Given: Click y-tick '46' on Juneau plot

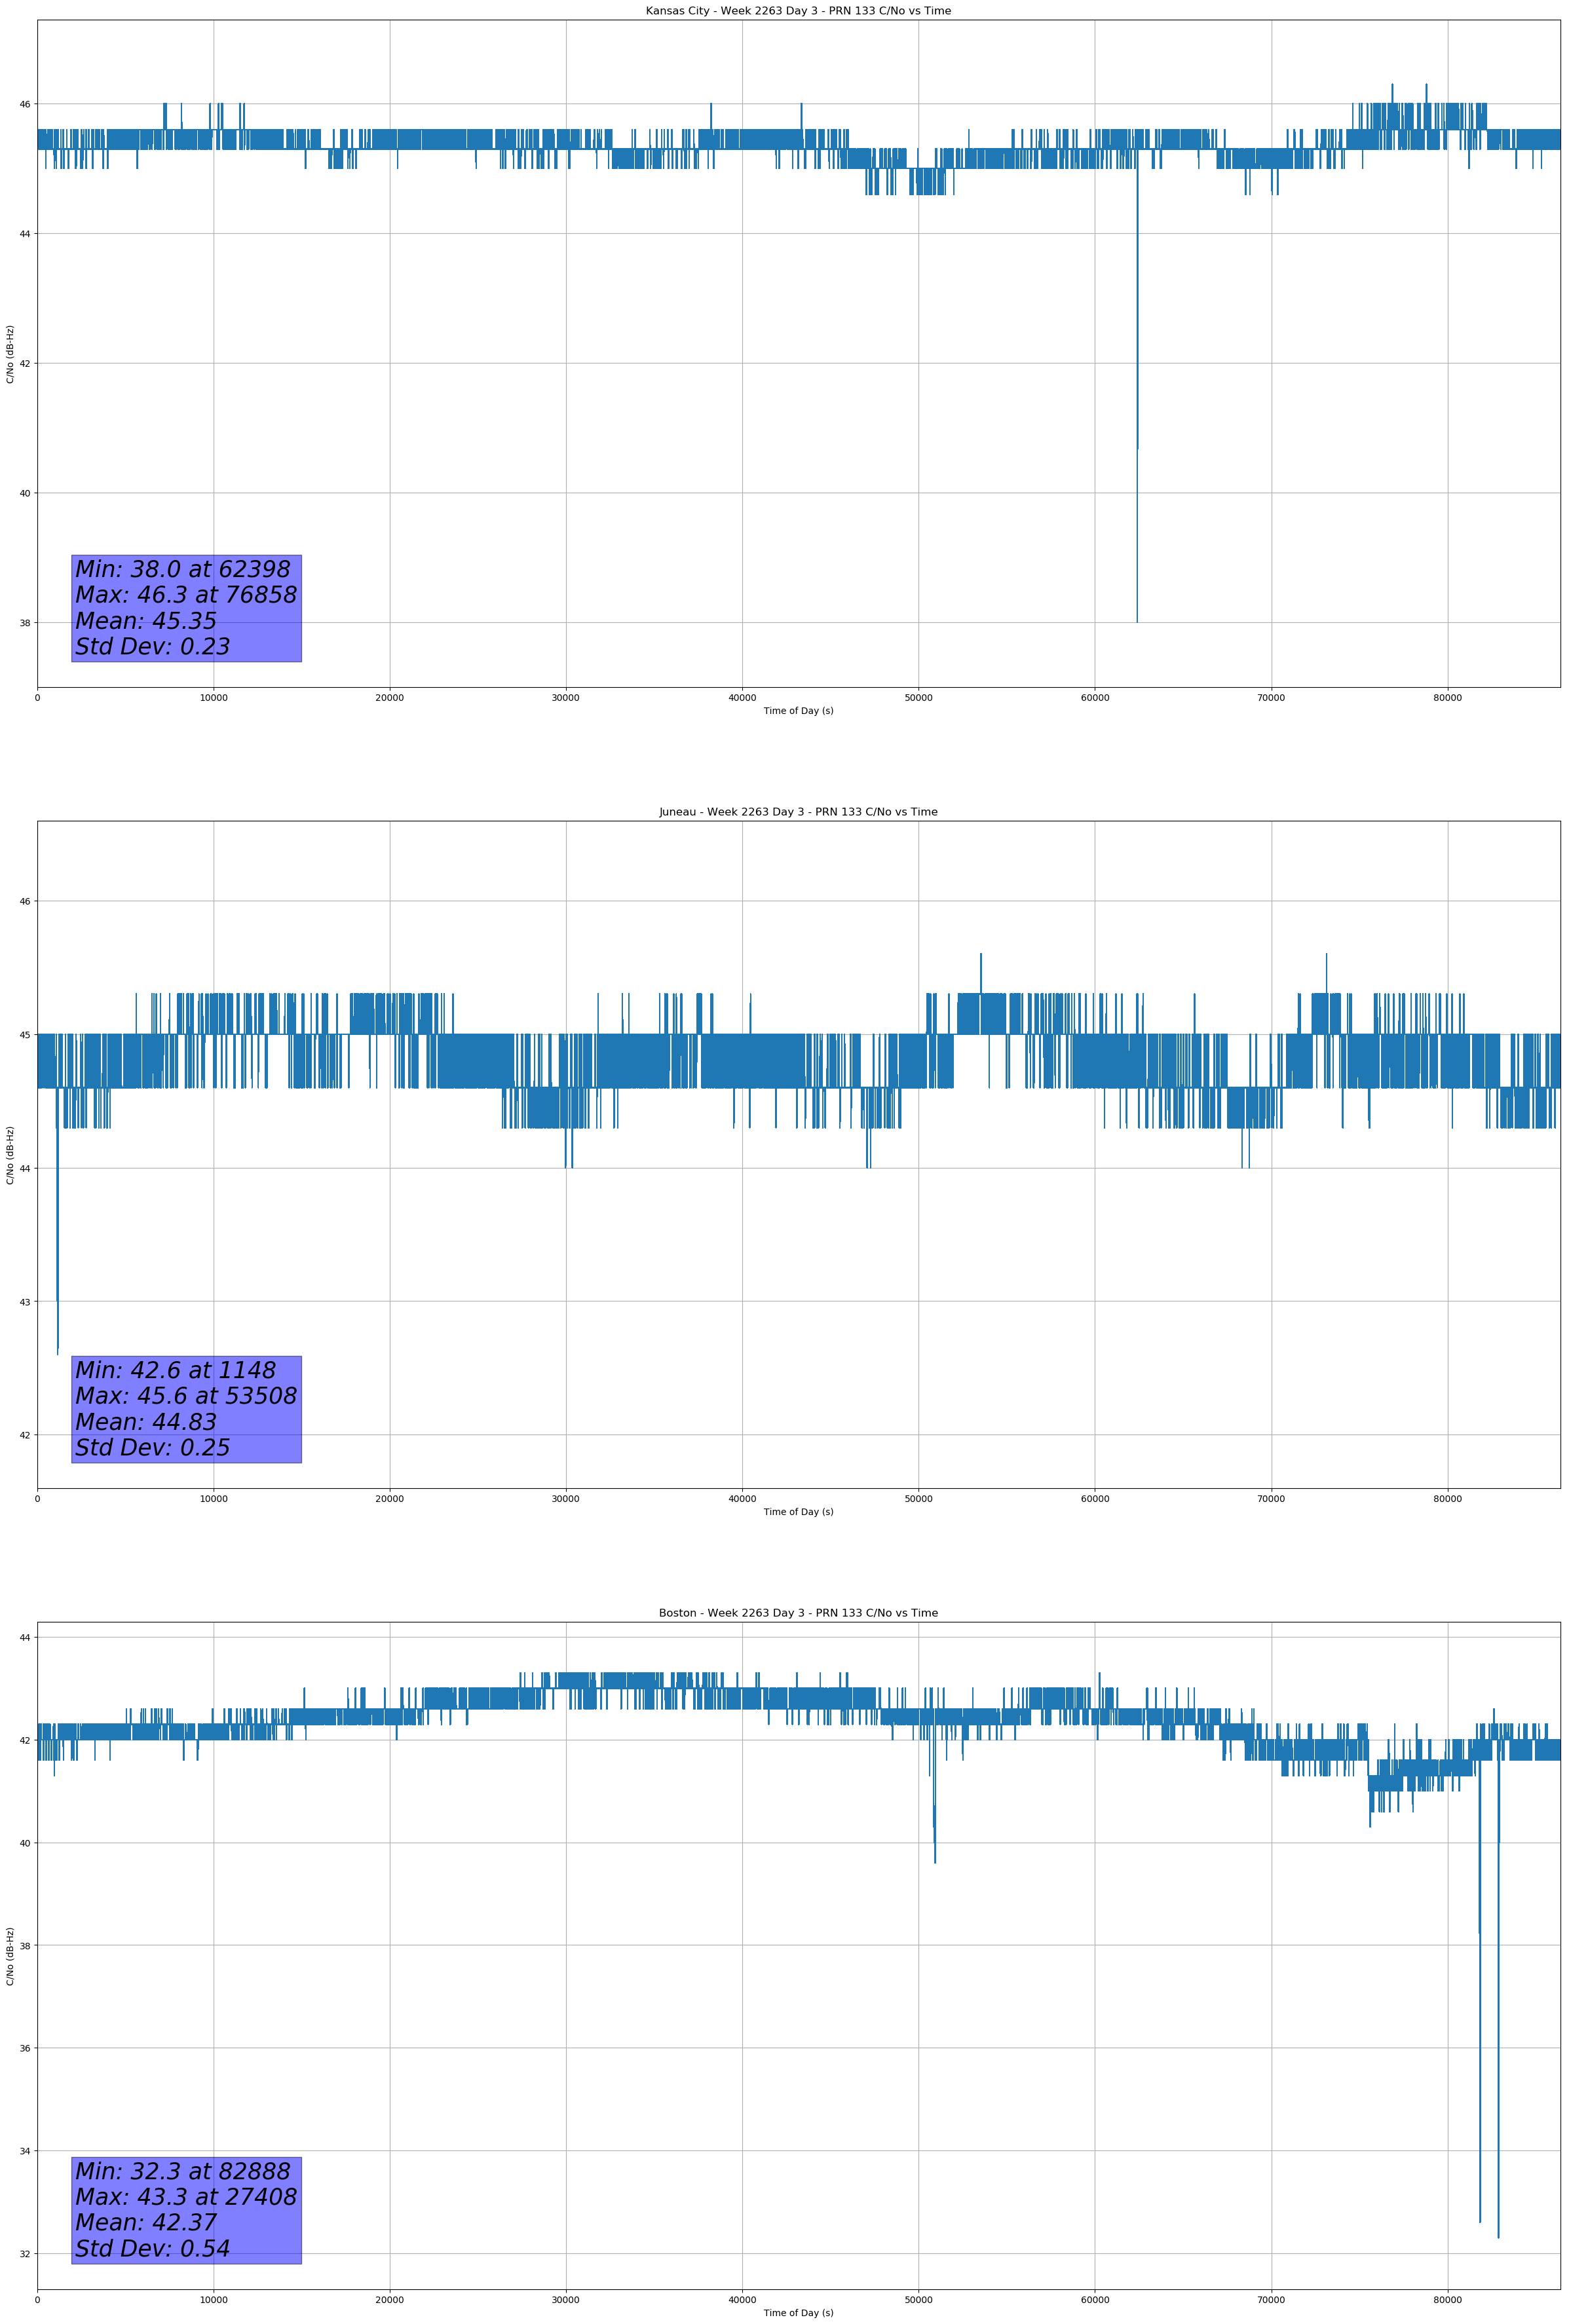Looking at the screenshot, I should click(24, 901).
